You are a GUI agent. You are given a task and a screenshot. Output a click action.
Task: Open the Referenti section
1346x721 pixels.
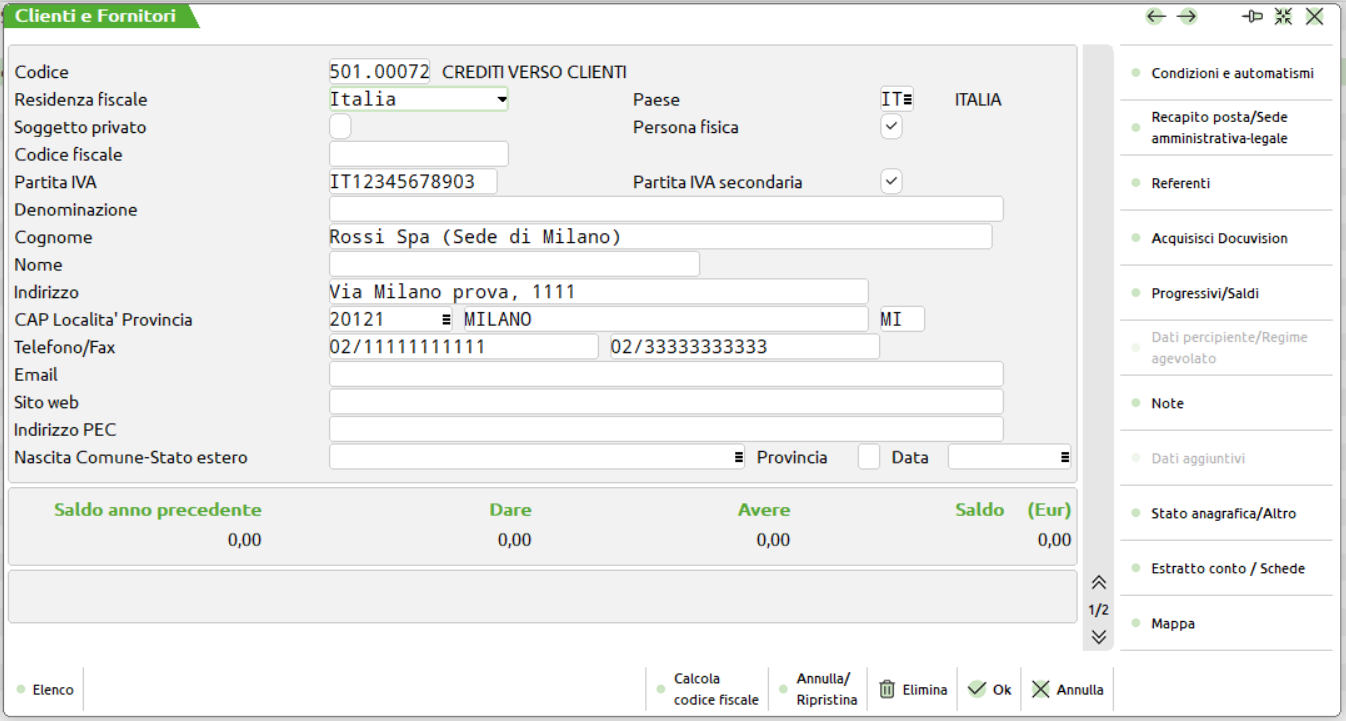tap(1180, 183)
